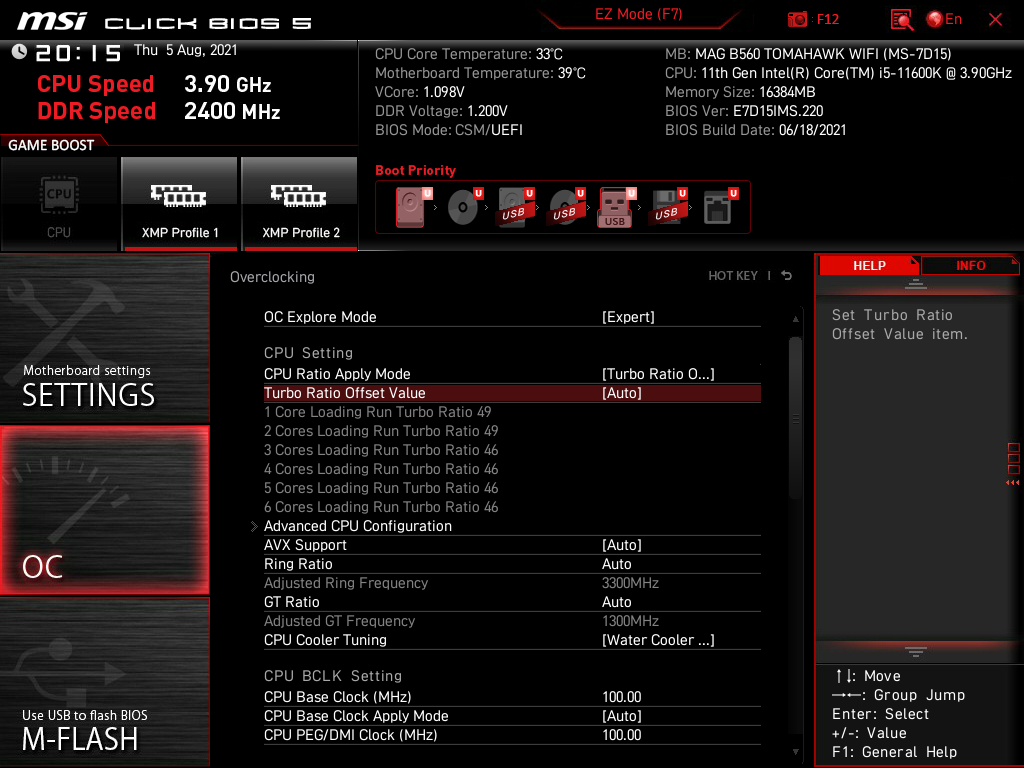1024x768 pixels.
Task: Select the optical drive boot device icon
Action: [465, 207]
